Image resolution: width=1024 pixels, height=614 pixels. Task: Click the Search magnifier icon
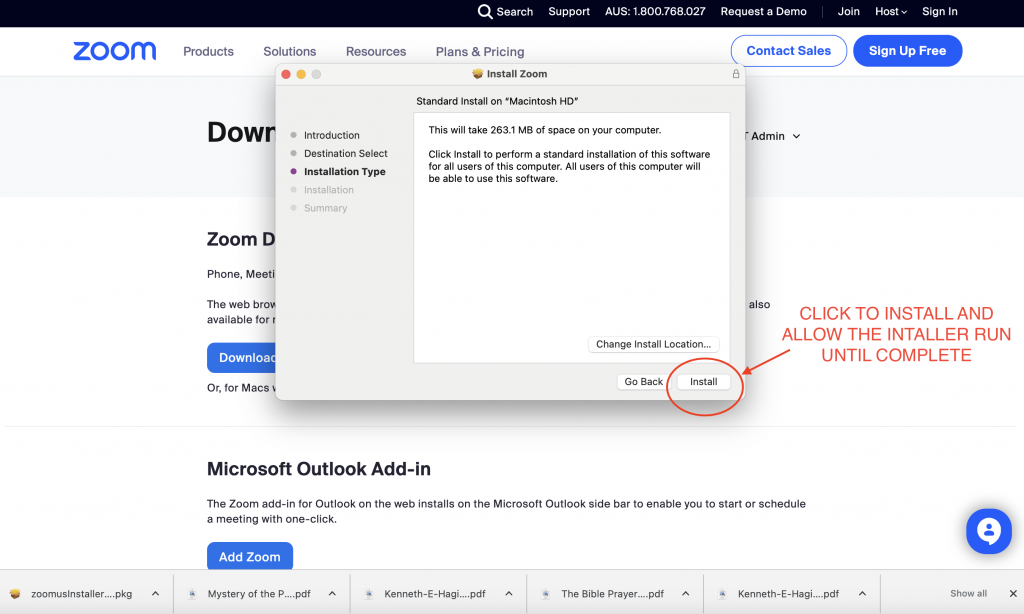click(485, 12)
